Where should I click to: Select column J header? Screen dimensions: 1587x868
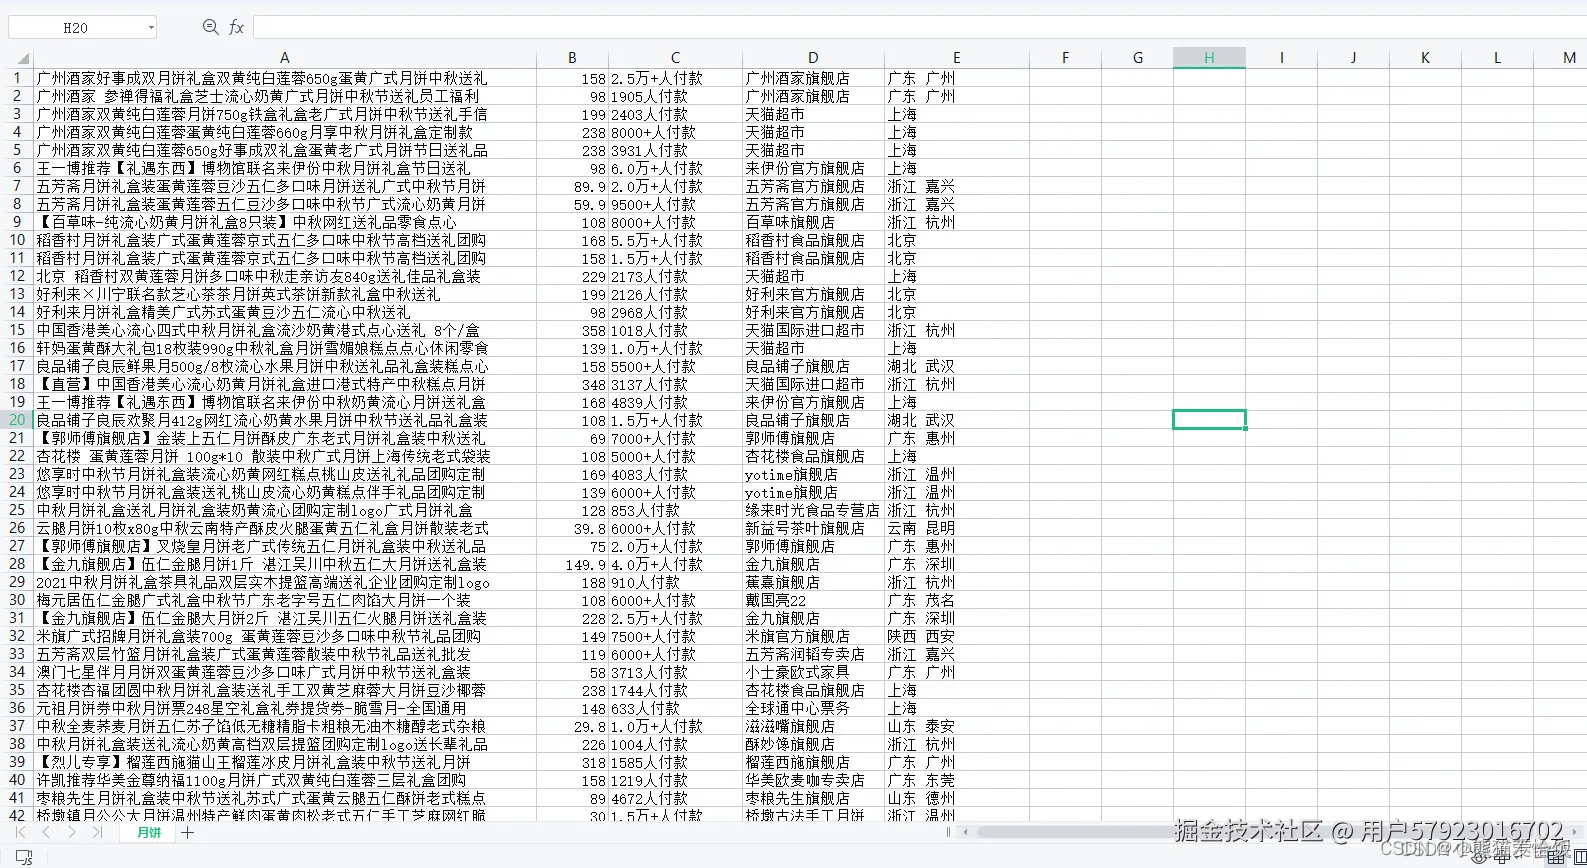(1353, 58)
